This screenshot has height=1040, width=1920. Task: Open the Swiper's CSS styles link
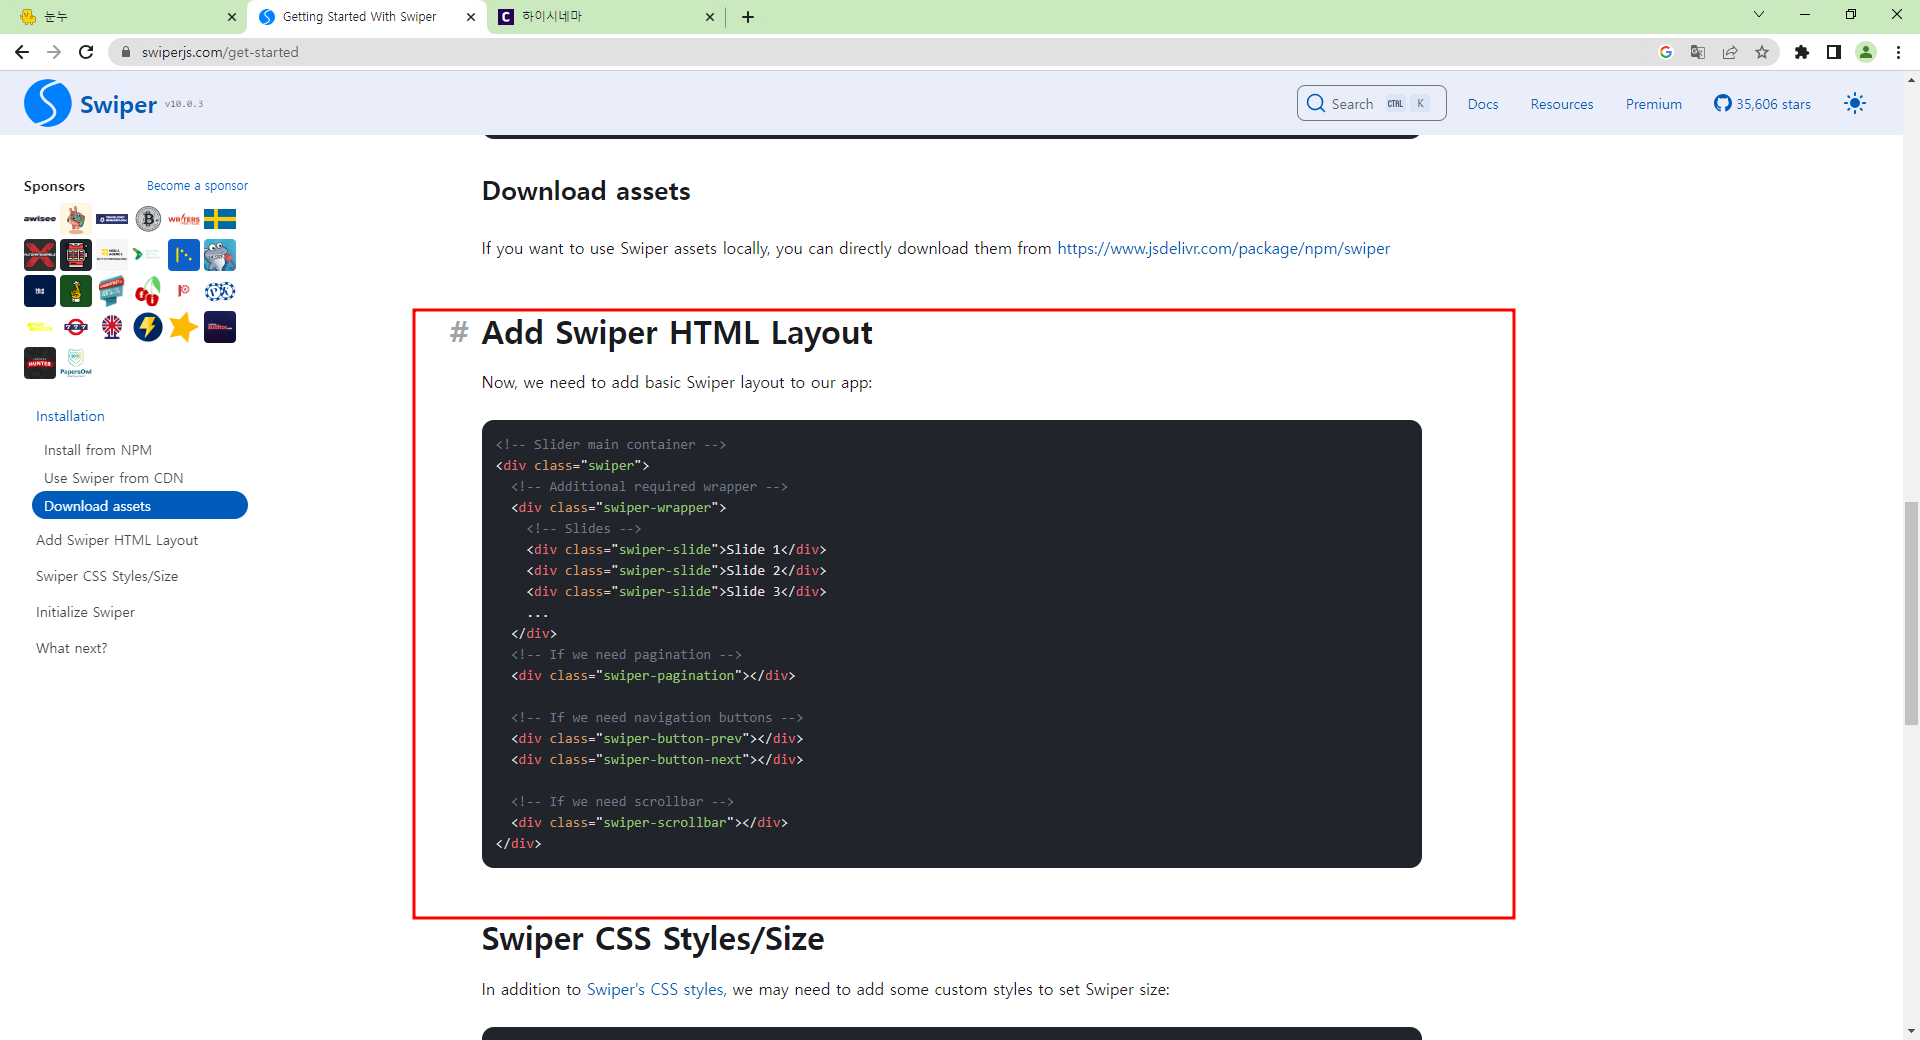[x=657, y=989]
